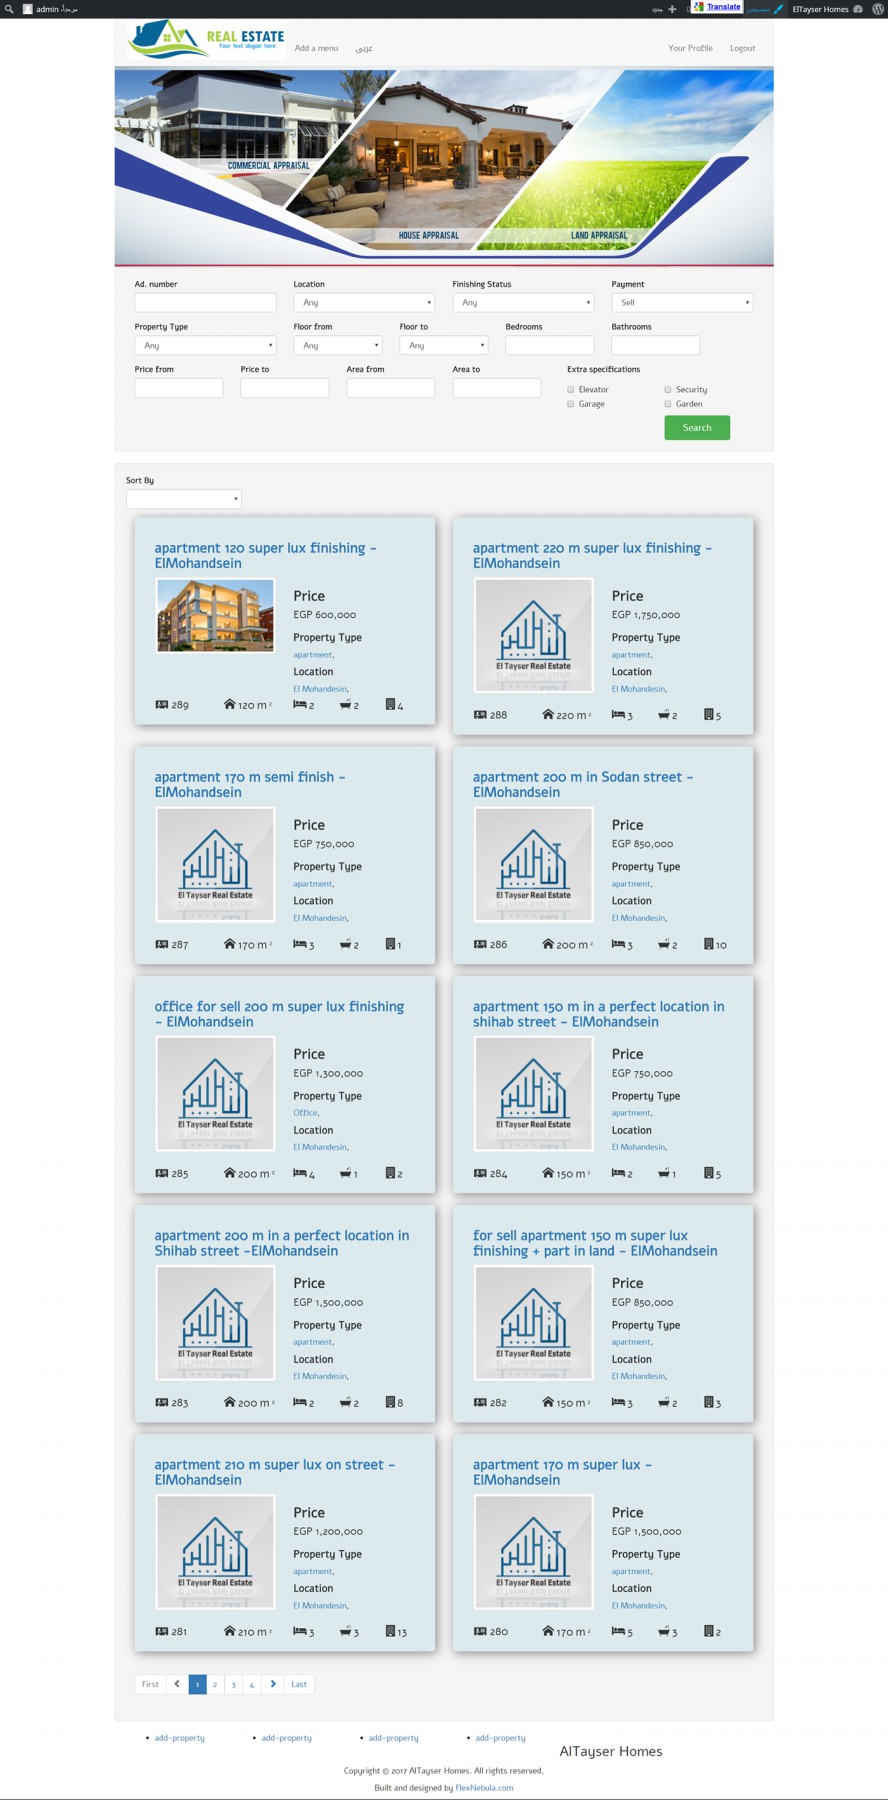Click the Ad. number input field

click(205, 303)
